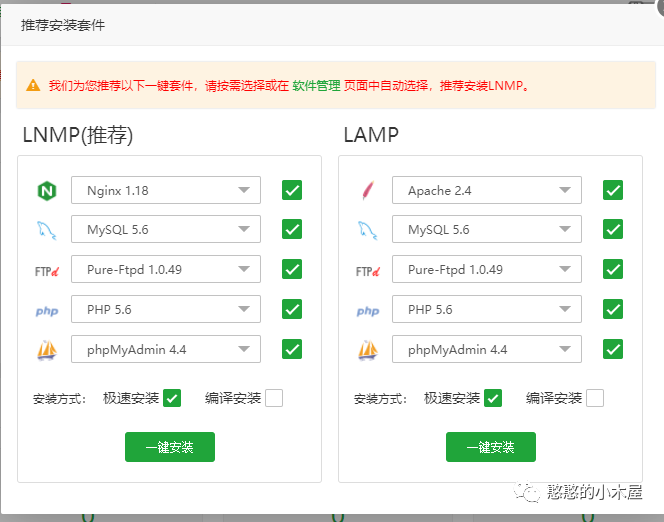Uncheck PHP 5.6 checkbox in LNMP
664x522 pixels.
tap(292, 309)
